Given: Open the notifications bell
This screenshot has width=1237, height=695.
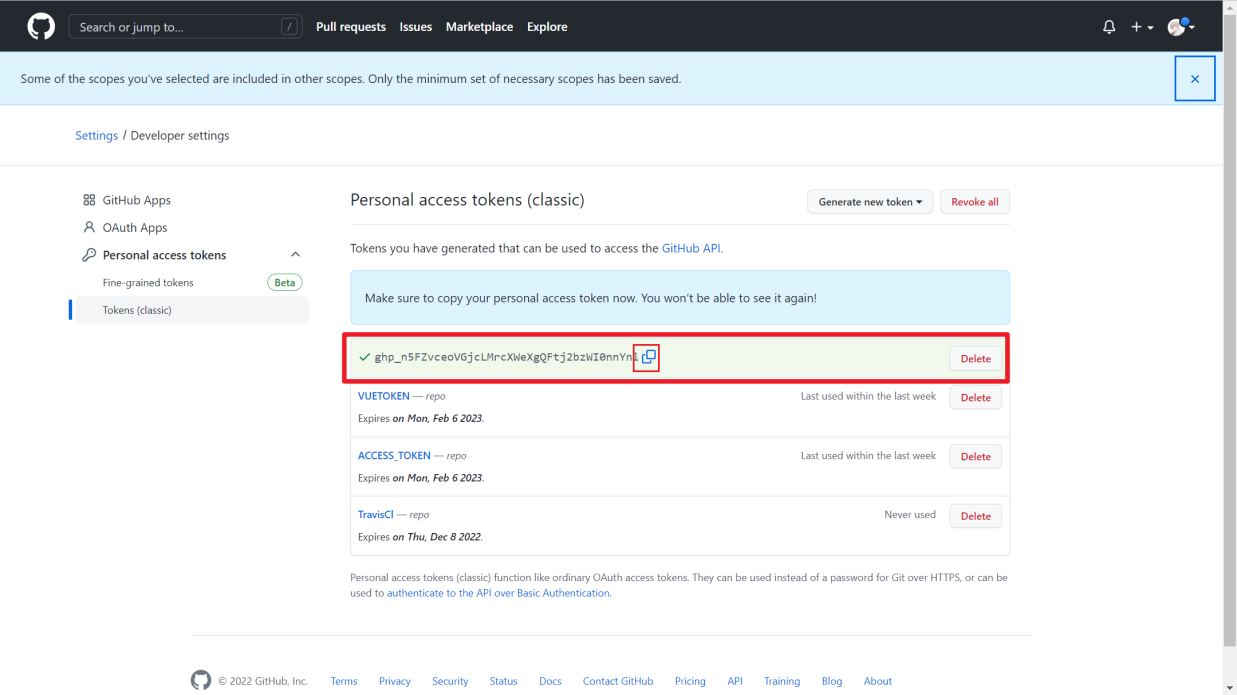Looking at the screenshot, I should coord(1109,27).
